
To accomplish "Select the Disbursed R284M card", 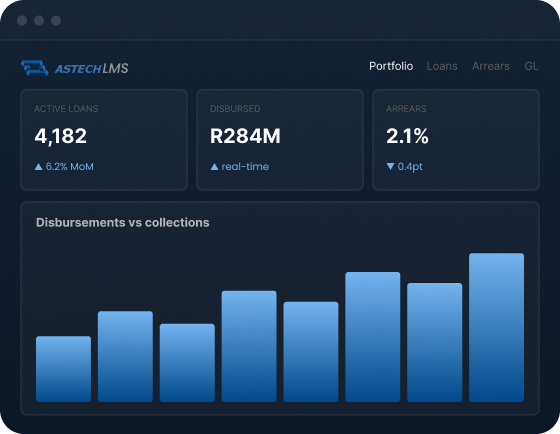I will [x=280, y=140].
